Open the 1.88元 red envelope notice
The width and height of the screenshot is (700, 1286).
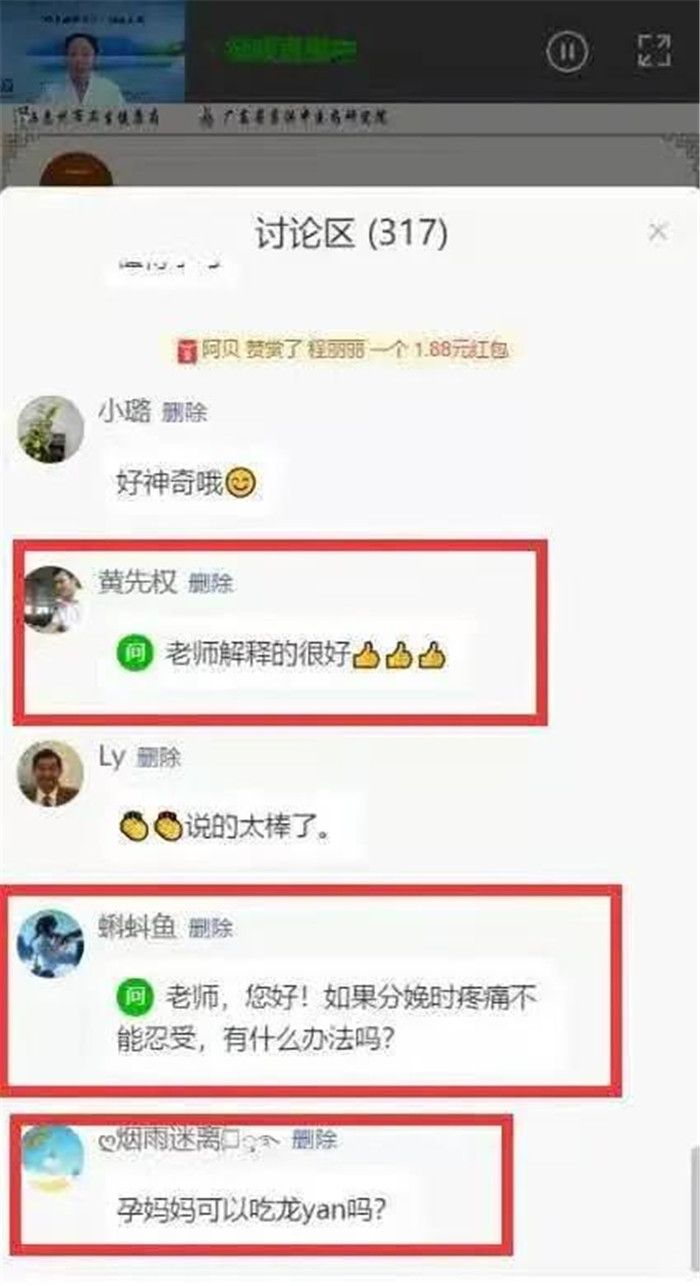pyautogui.click(x=343, y=350)
